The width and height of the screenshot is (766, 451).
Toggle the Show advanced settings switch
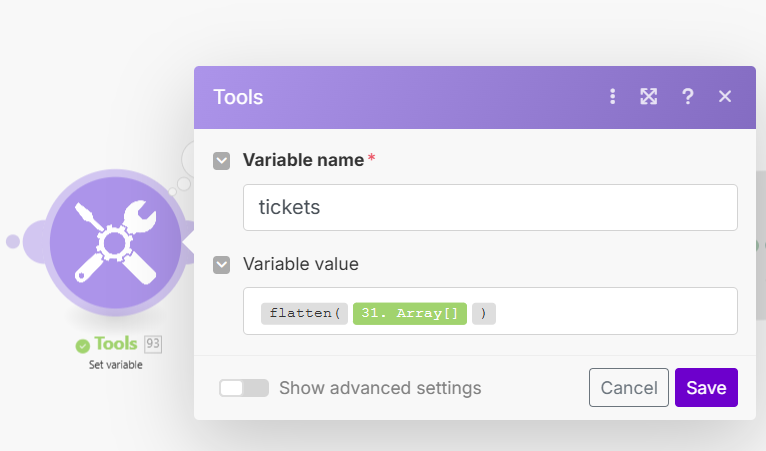(x=244, y=388)
